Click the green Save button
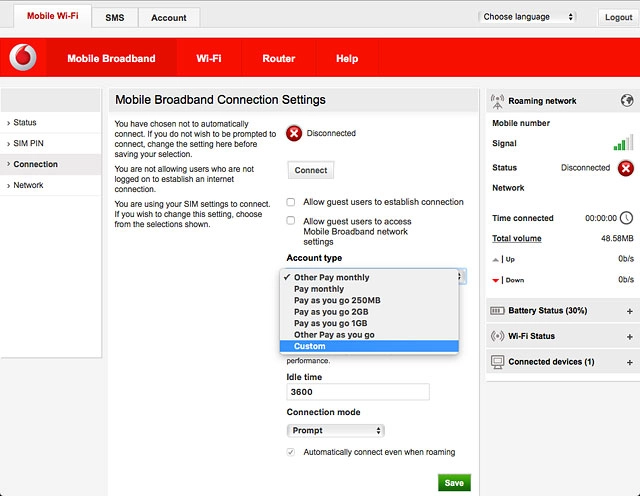This screenshot has width=640, height=496. [454, 483]
